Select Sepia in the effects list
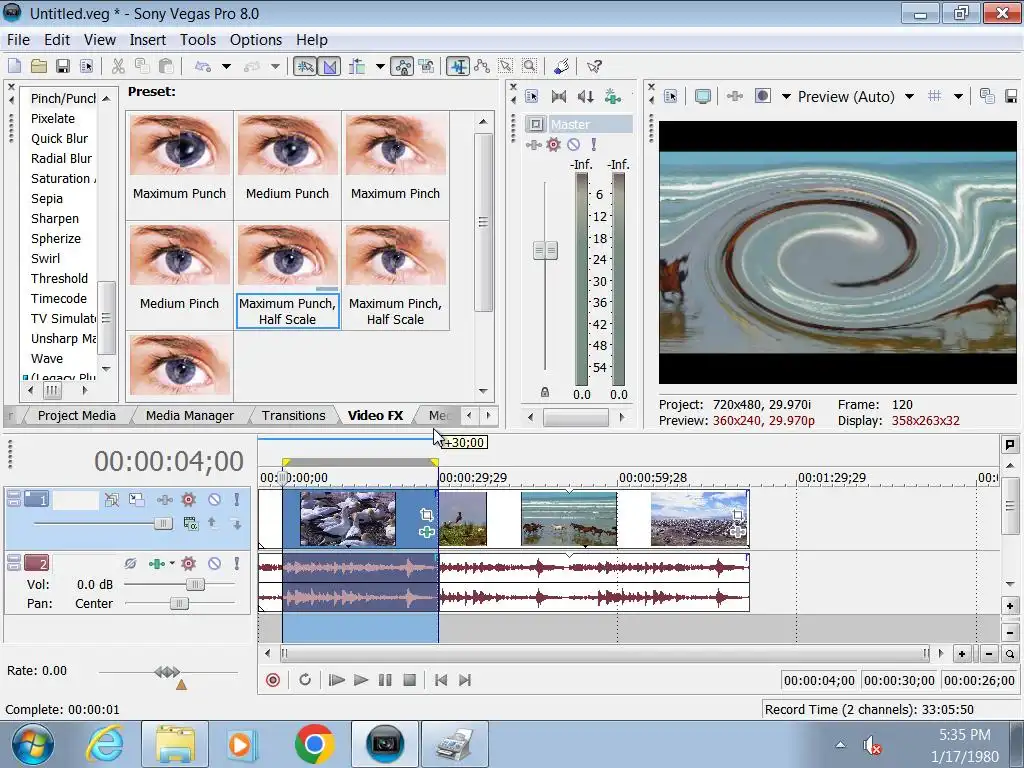Viewport: 1024px width, 768px height. (47, 199)
